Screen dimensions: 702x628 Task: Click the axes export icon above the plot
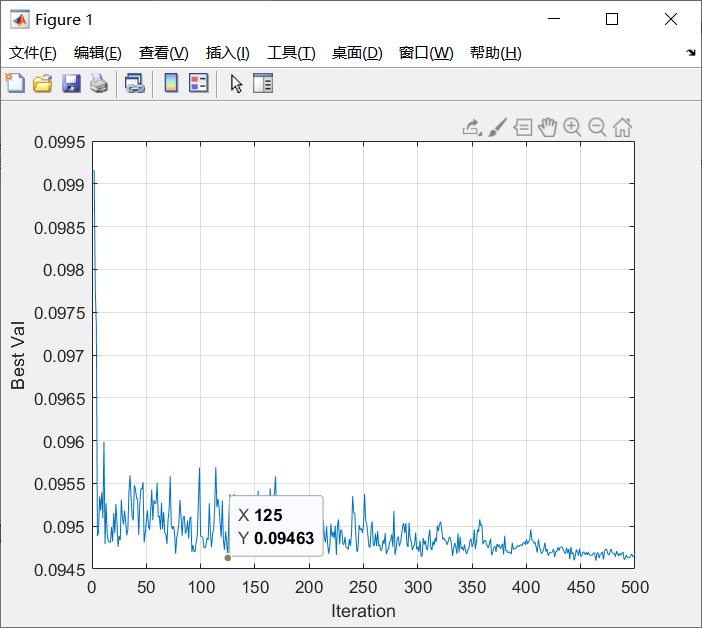point(472,128)
